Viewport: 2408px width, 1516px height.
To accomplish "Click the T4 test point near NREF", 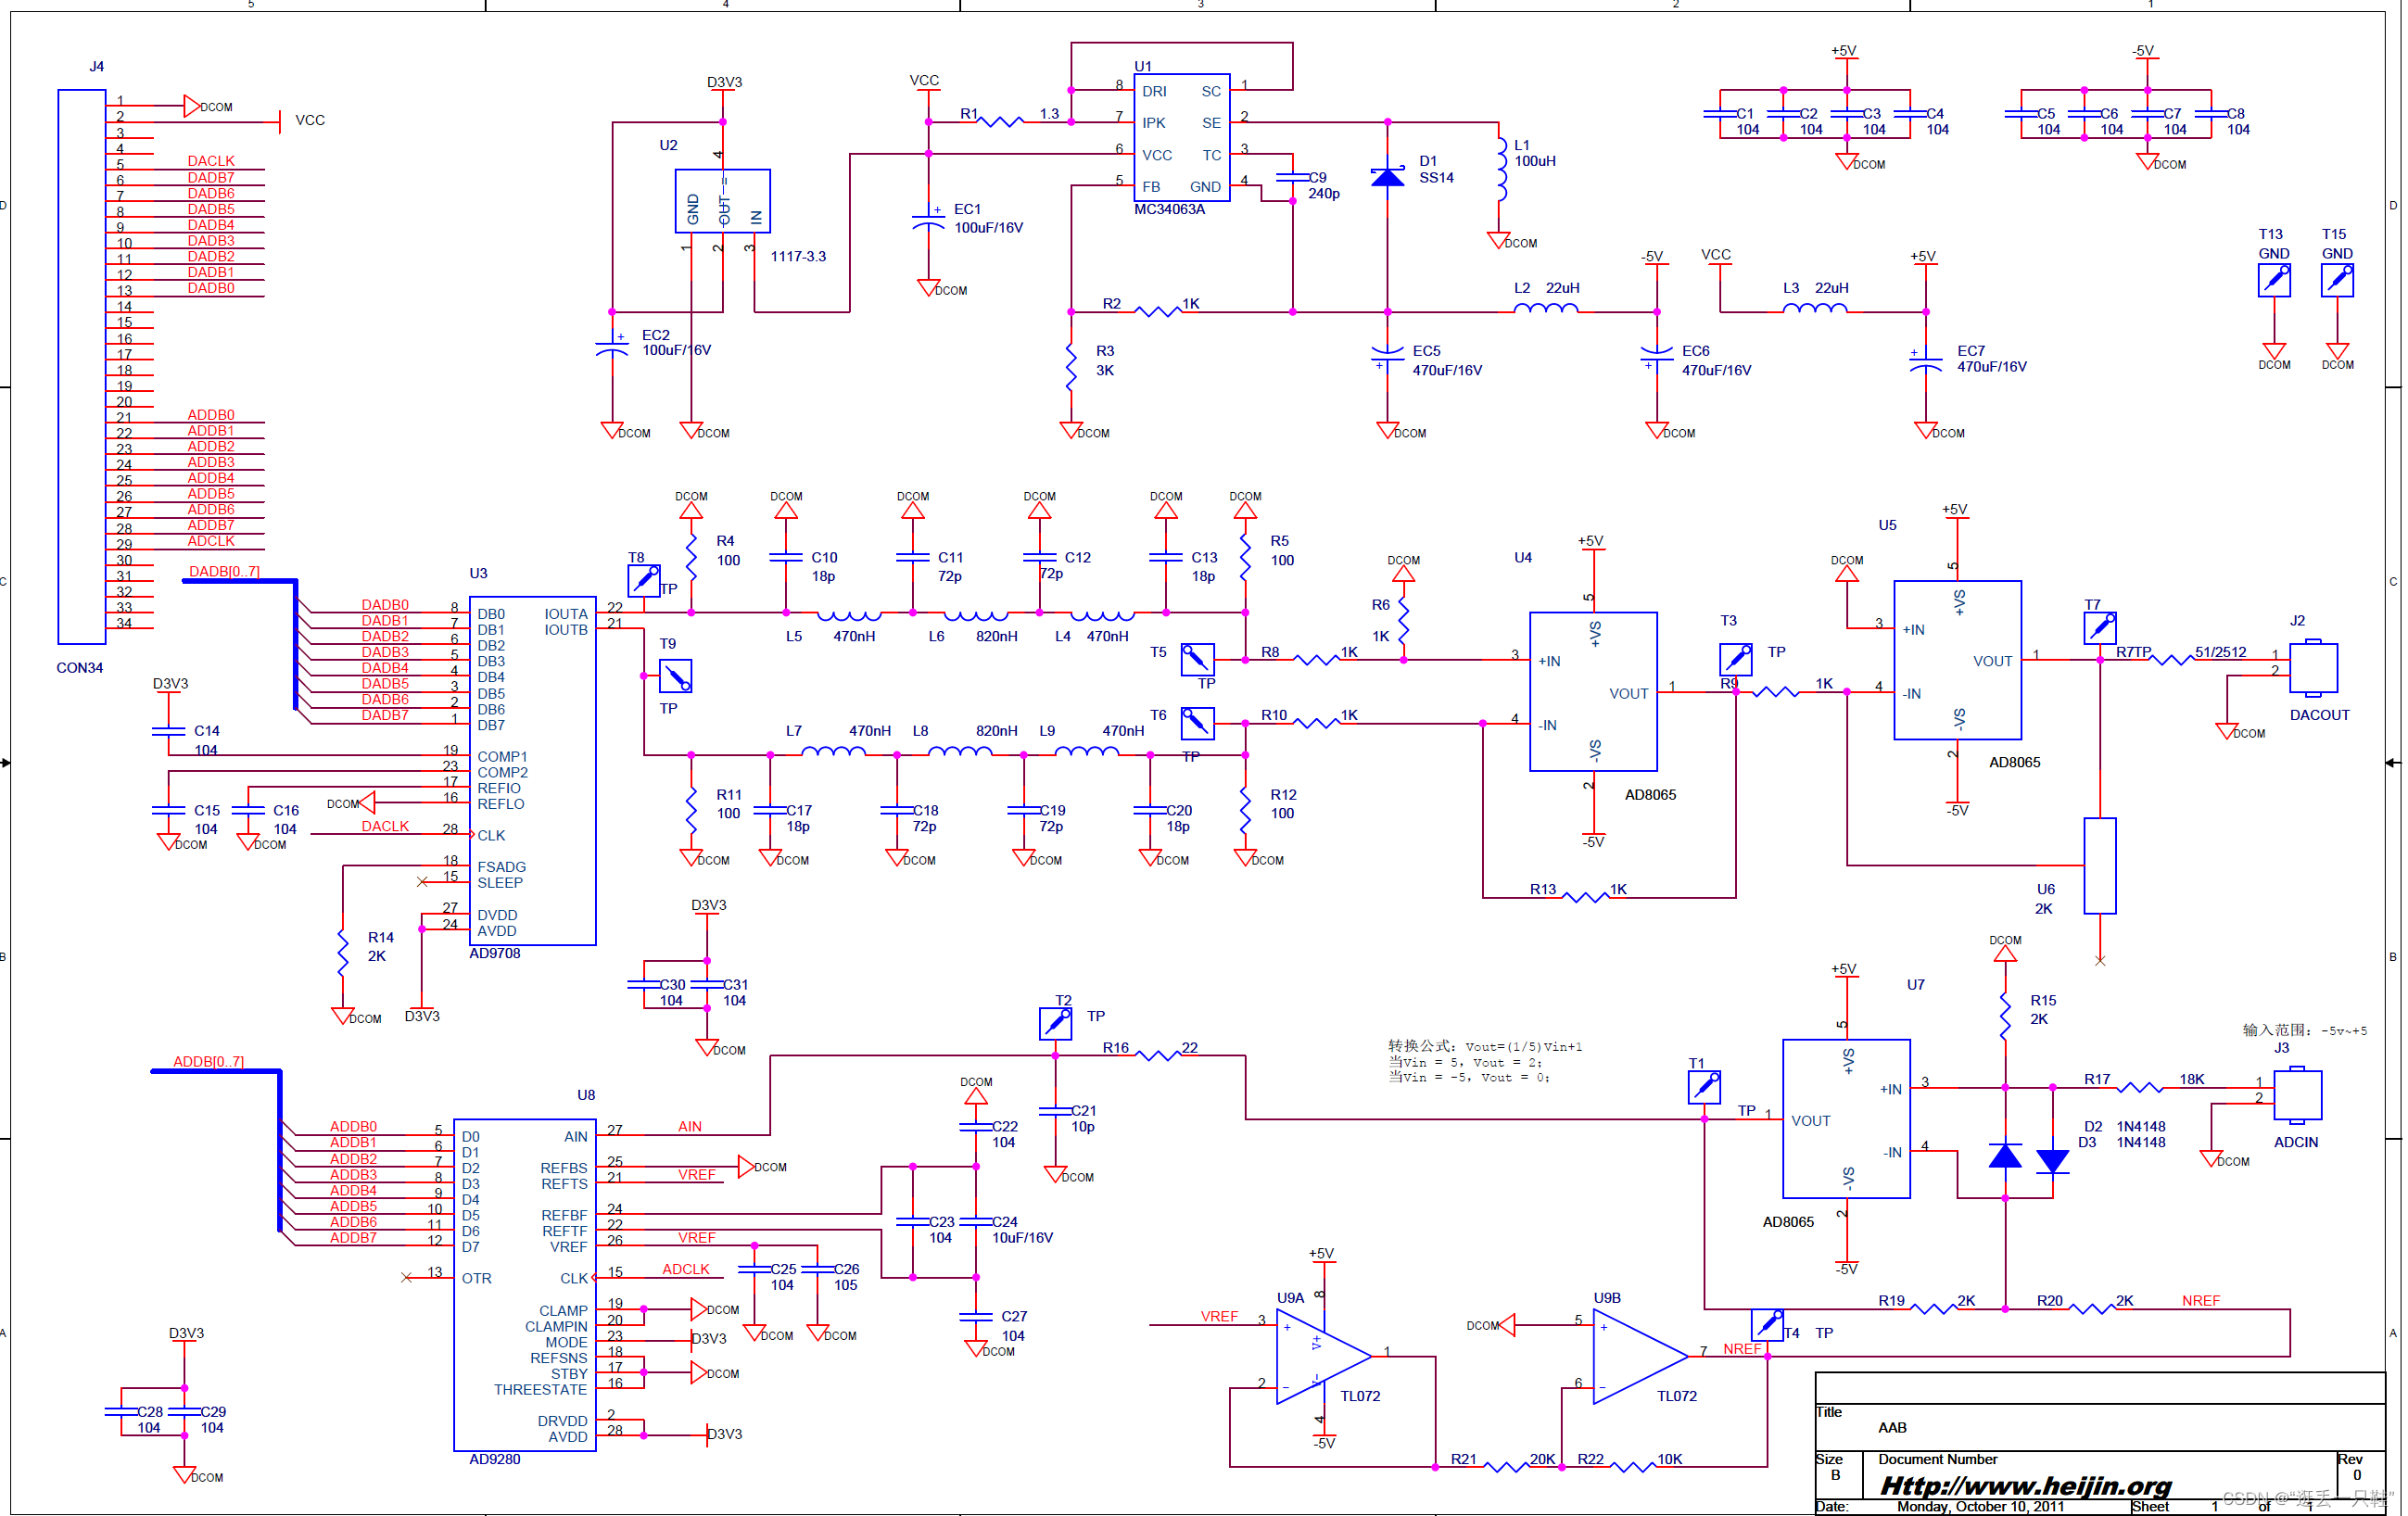I will (1768, 1325).
